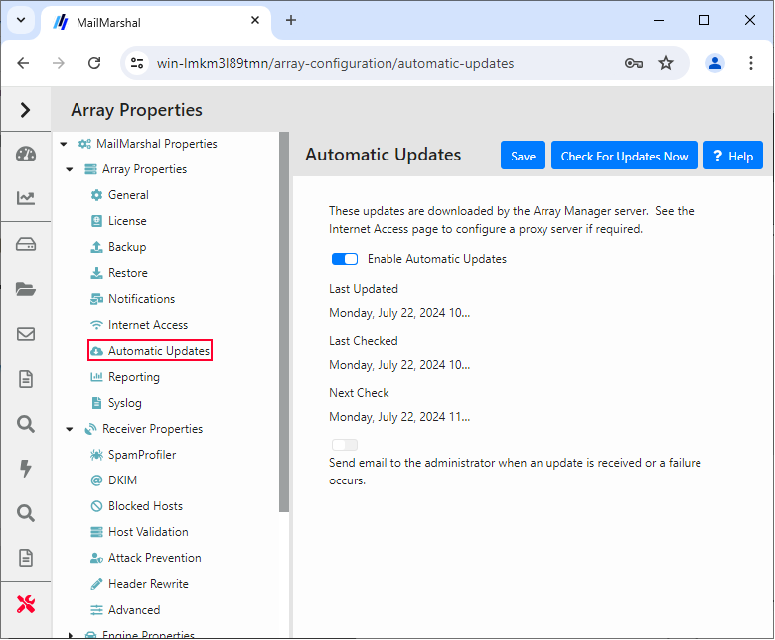
Task: Select Header Rewrite tree item
Action: click(x=148, y=584)
